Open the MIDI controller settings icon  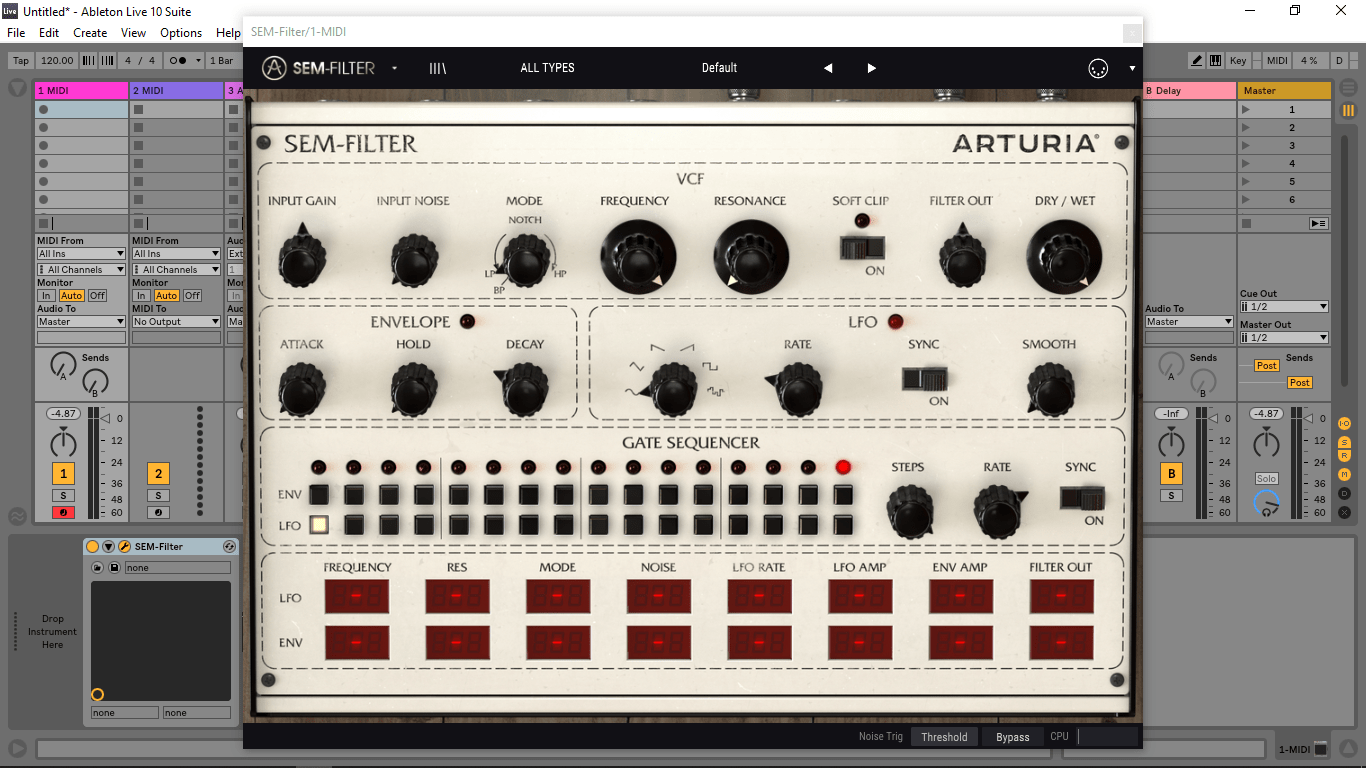click(1098, 68)
